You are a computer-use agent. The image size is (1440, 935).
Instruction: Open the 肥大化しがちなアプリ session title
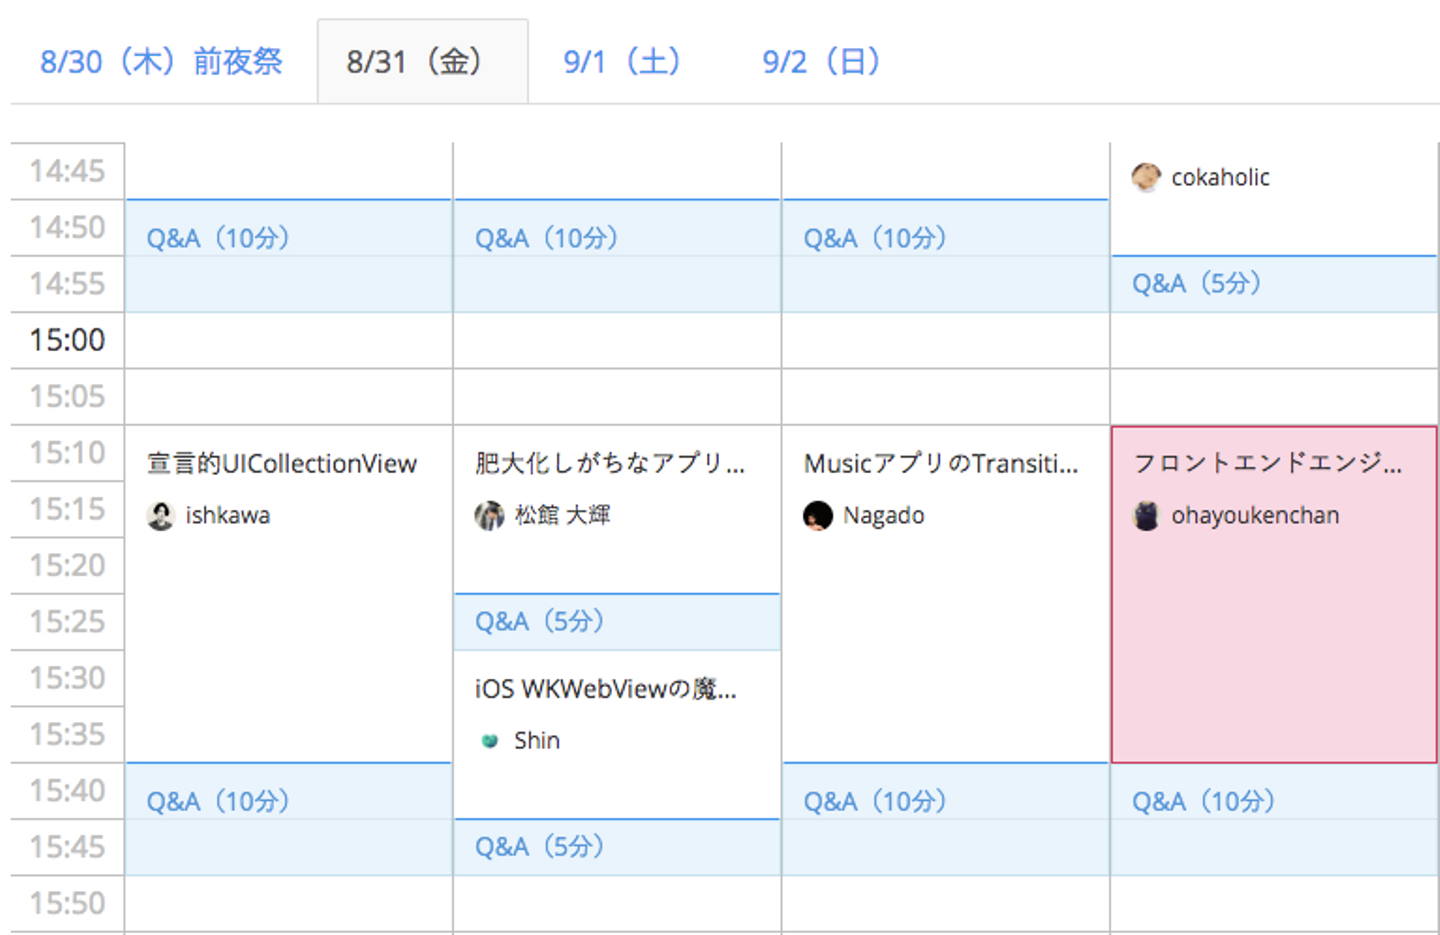(610, 464)
